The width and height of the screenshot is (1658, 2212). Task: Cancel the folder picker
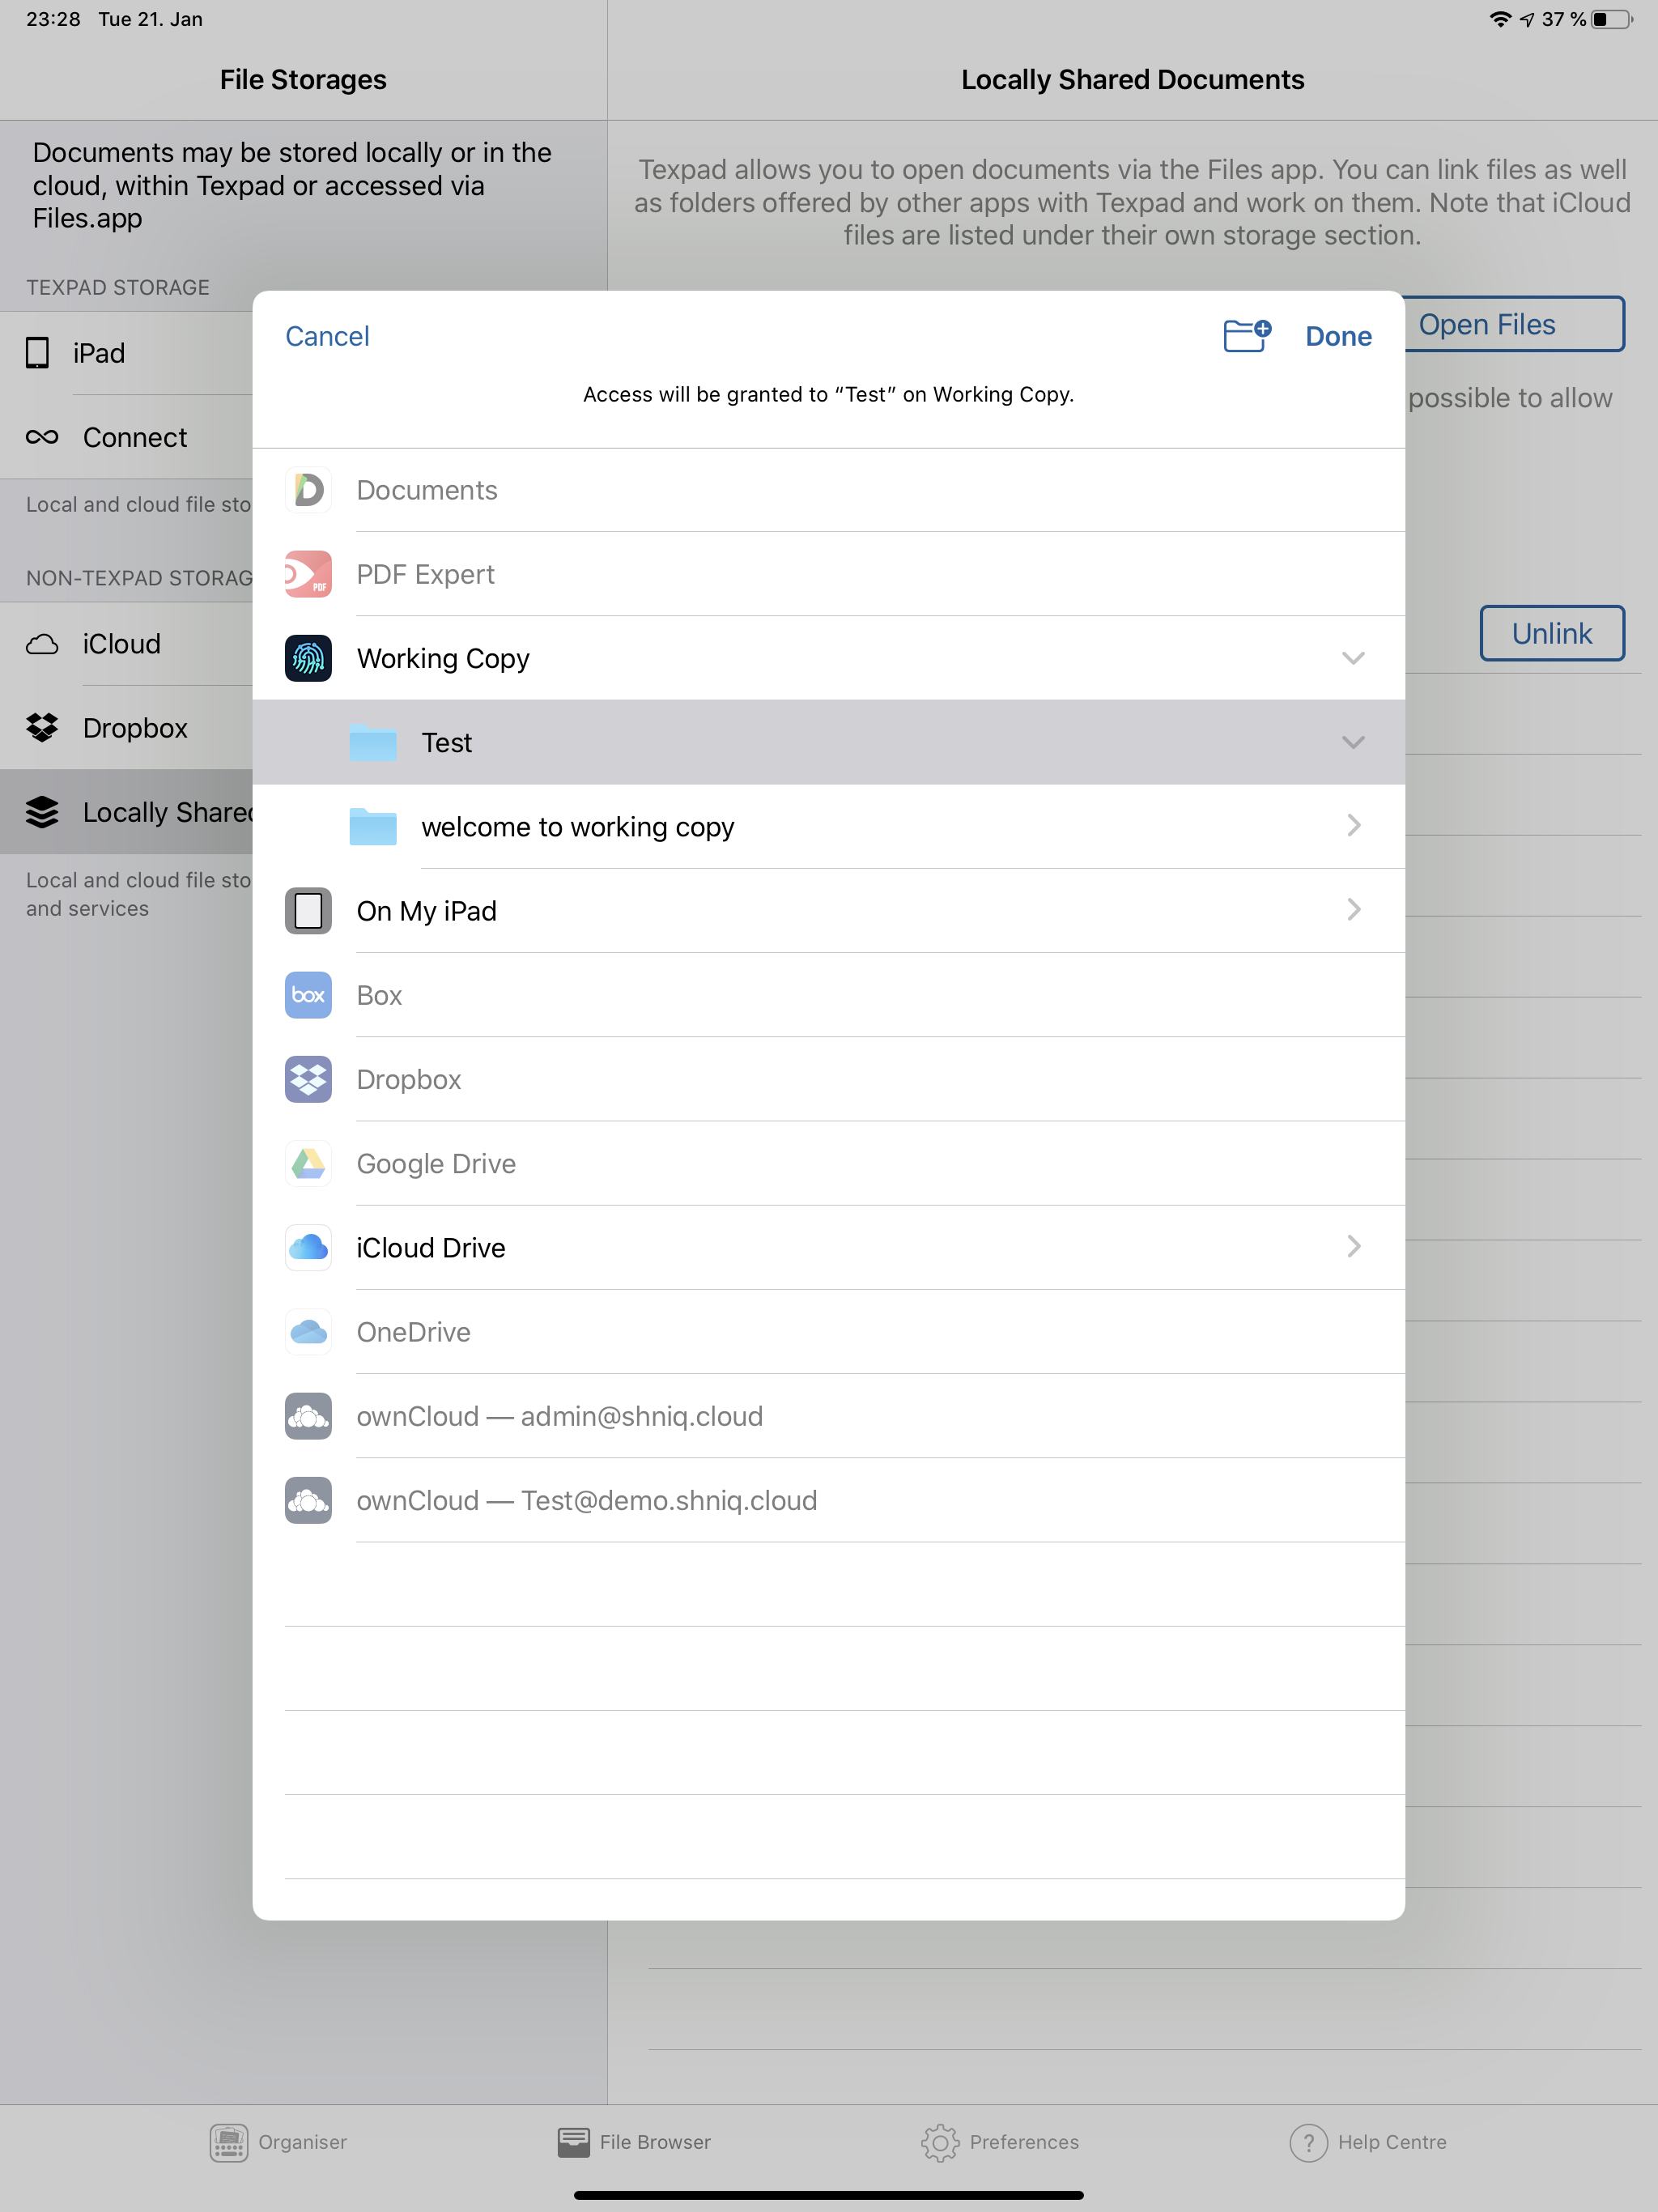point(327,336)
